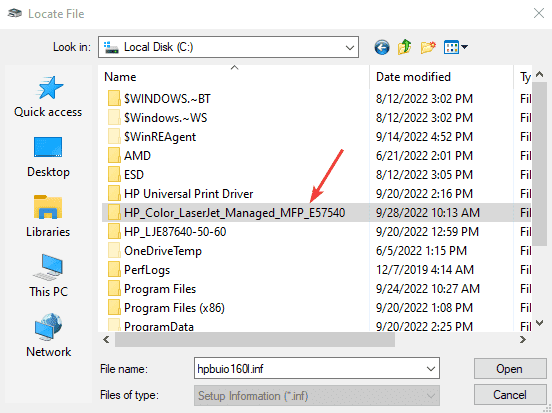This screenshot has width=552, height=413.
Task: Go up one folder level
Action: click(x=404, y=47)
